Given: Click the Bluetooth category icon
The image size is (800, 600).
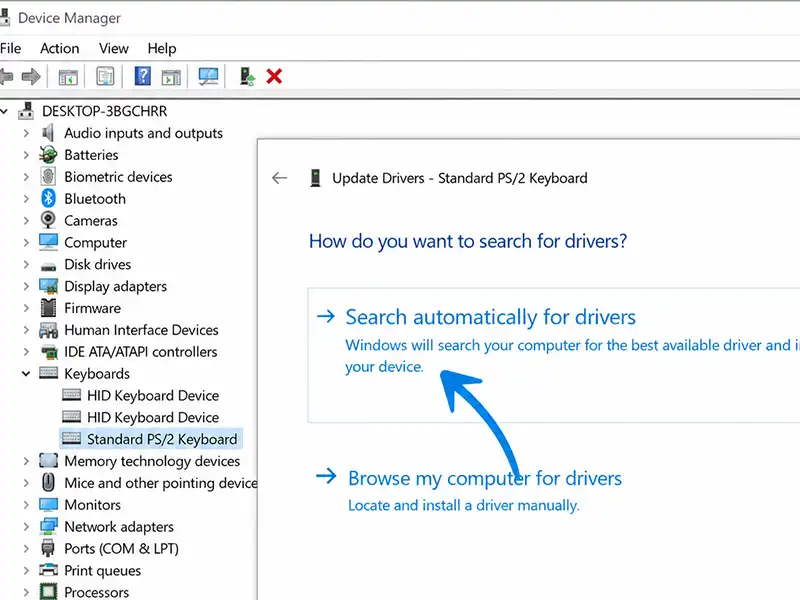Looking at the screenshot, I should pyautogui.click(x=48, y=198).
